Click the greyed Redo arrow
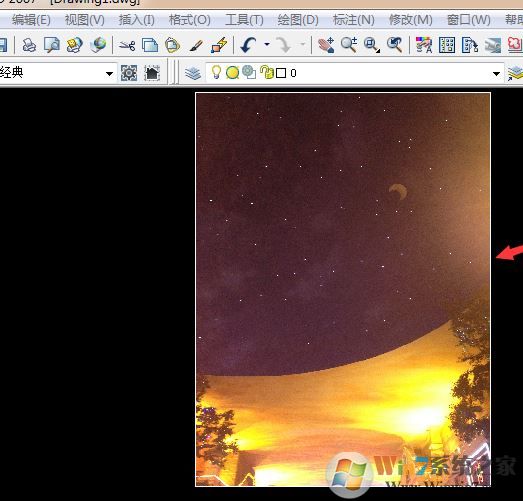523x501 pixels. (x=284, y=45)
